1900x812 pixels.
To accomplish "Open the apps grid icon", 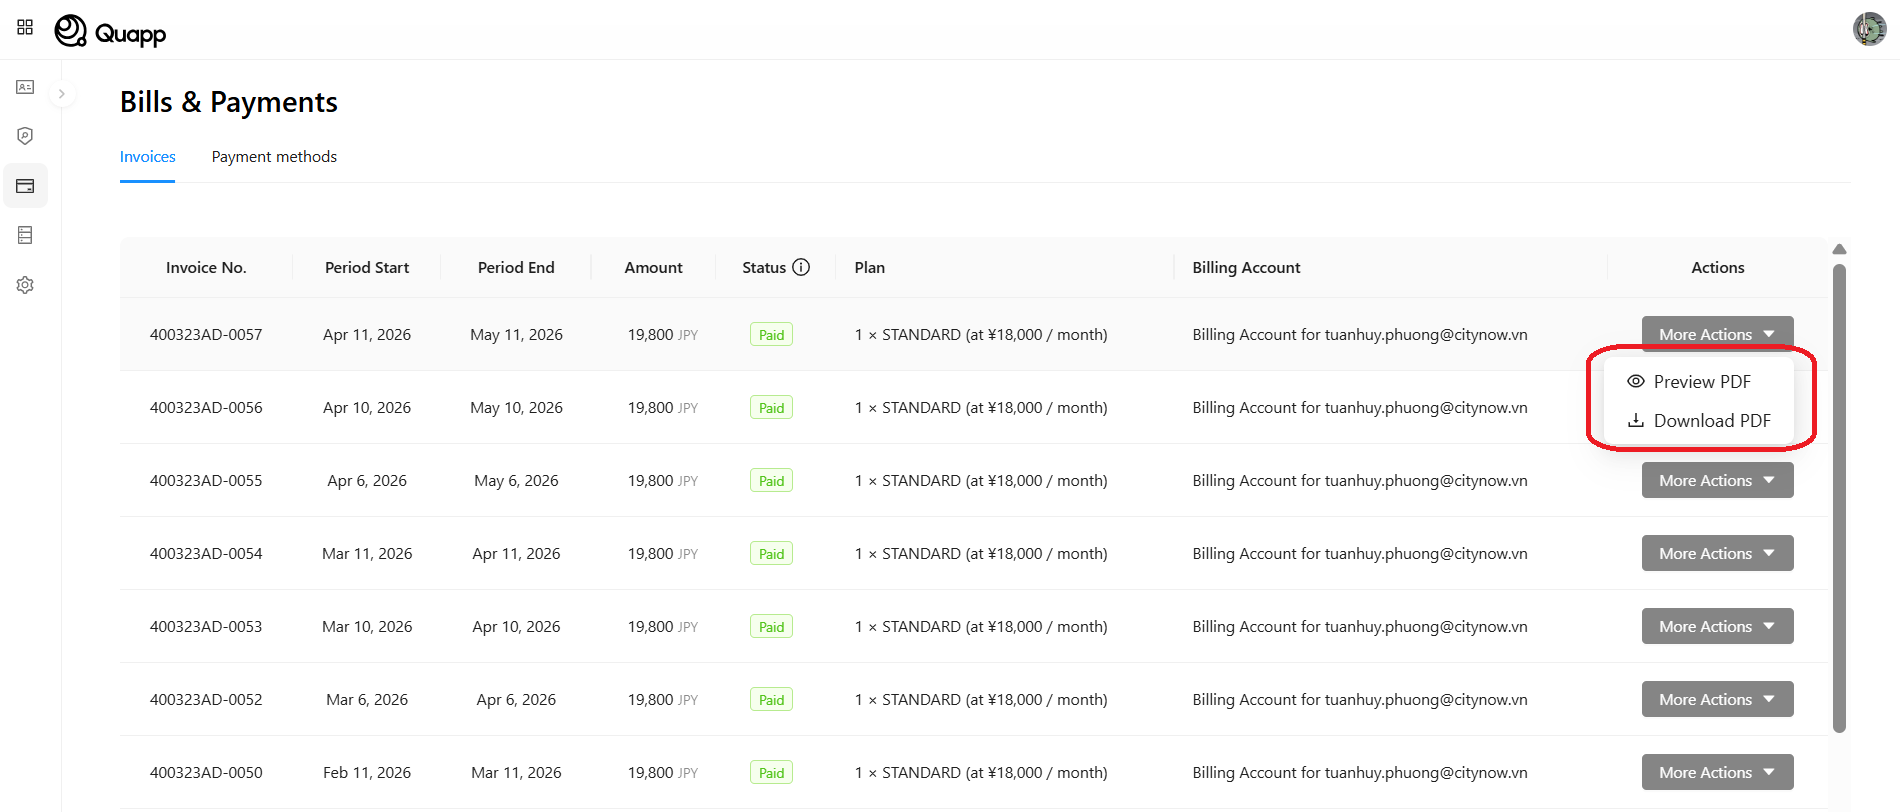I will [25, 27].
